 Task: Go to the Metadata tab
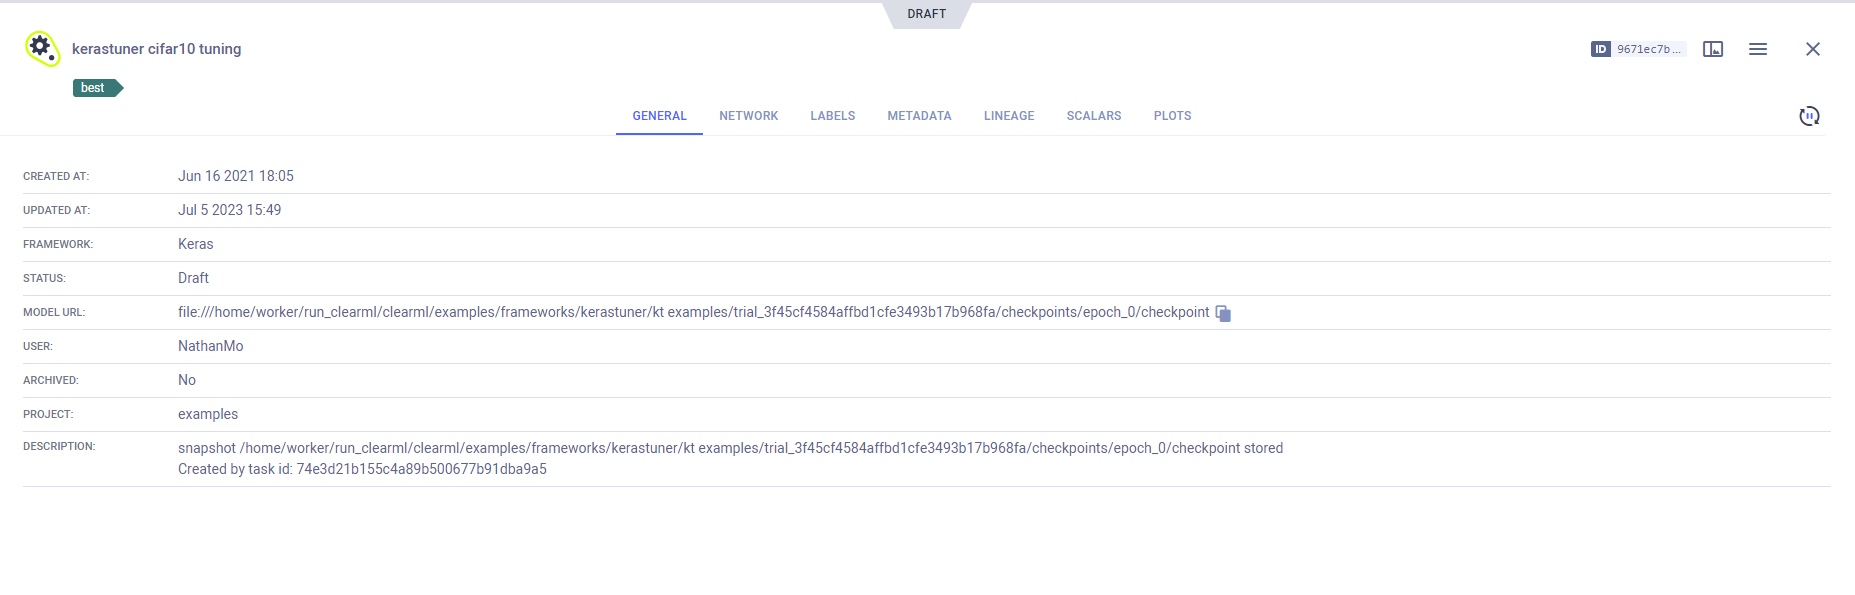tap(919, 116)
